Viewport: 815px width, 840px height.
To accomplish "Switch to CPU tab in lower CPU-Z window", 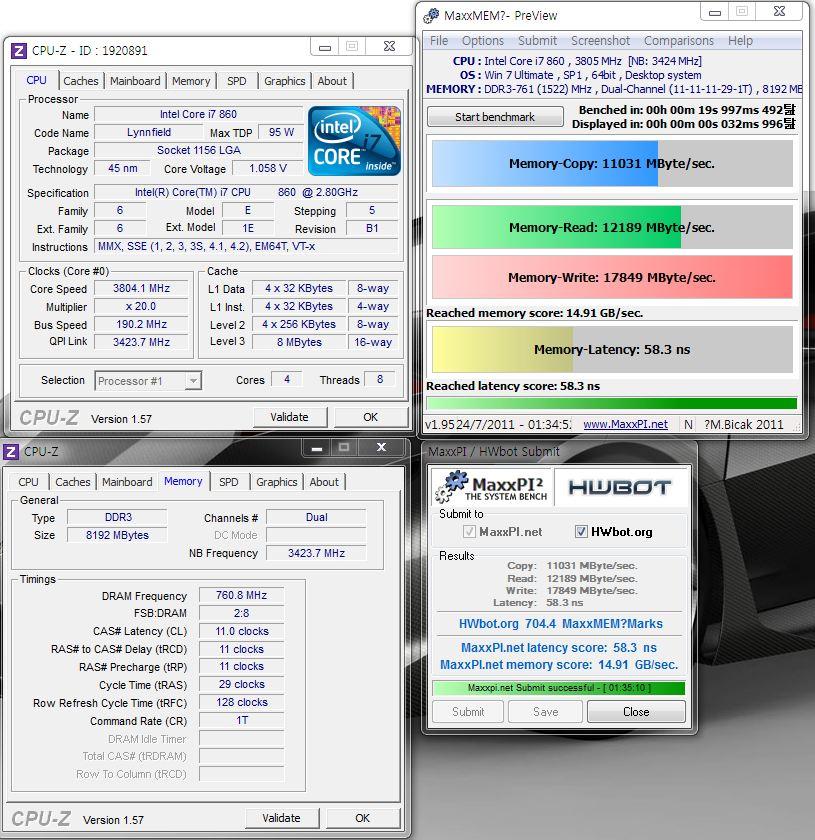I will [x=28, y=482].
